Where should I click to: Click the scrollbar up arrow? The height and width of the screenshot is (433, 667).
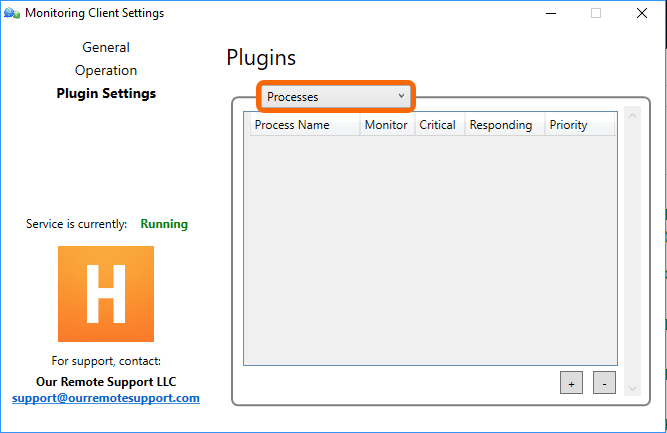click(x=633, y=116)
